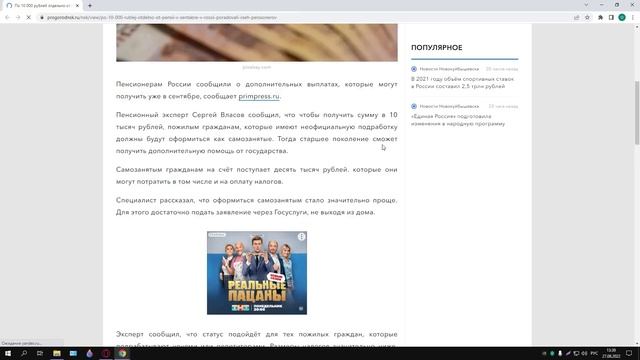Select the address bar URL

[x=162, y=18]
